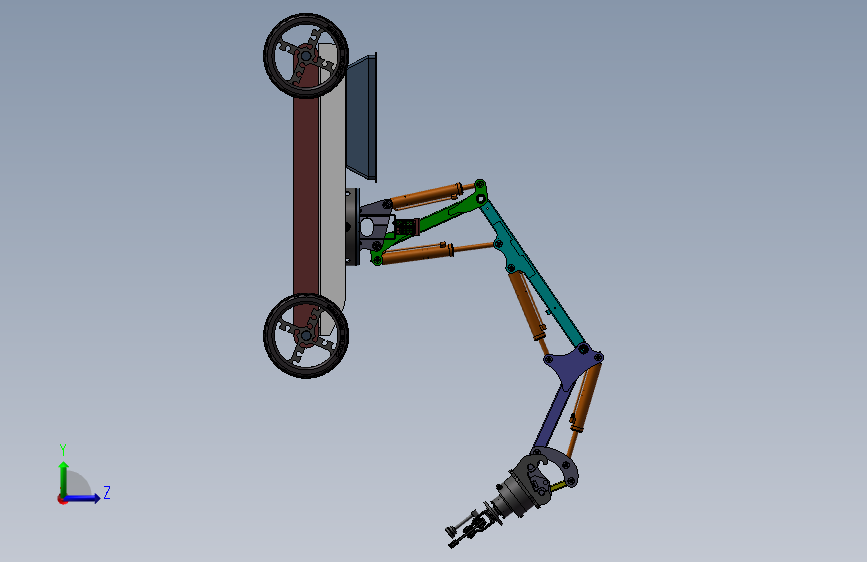Click the red triad origin point

(62, 499)
